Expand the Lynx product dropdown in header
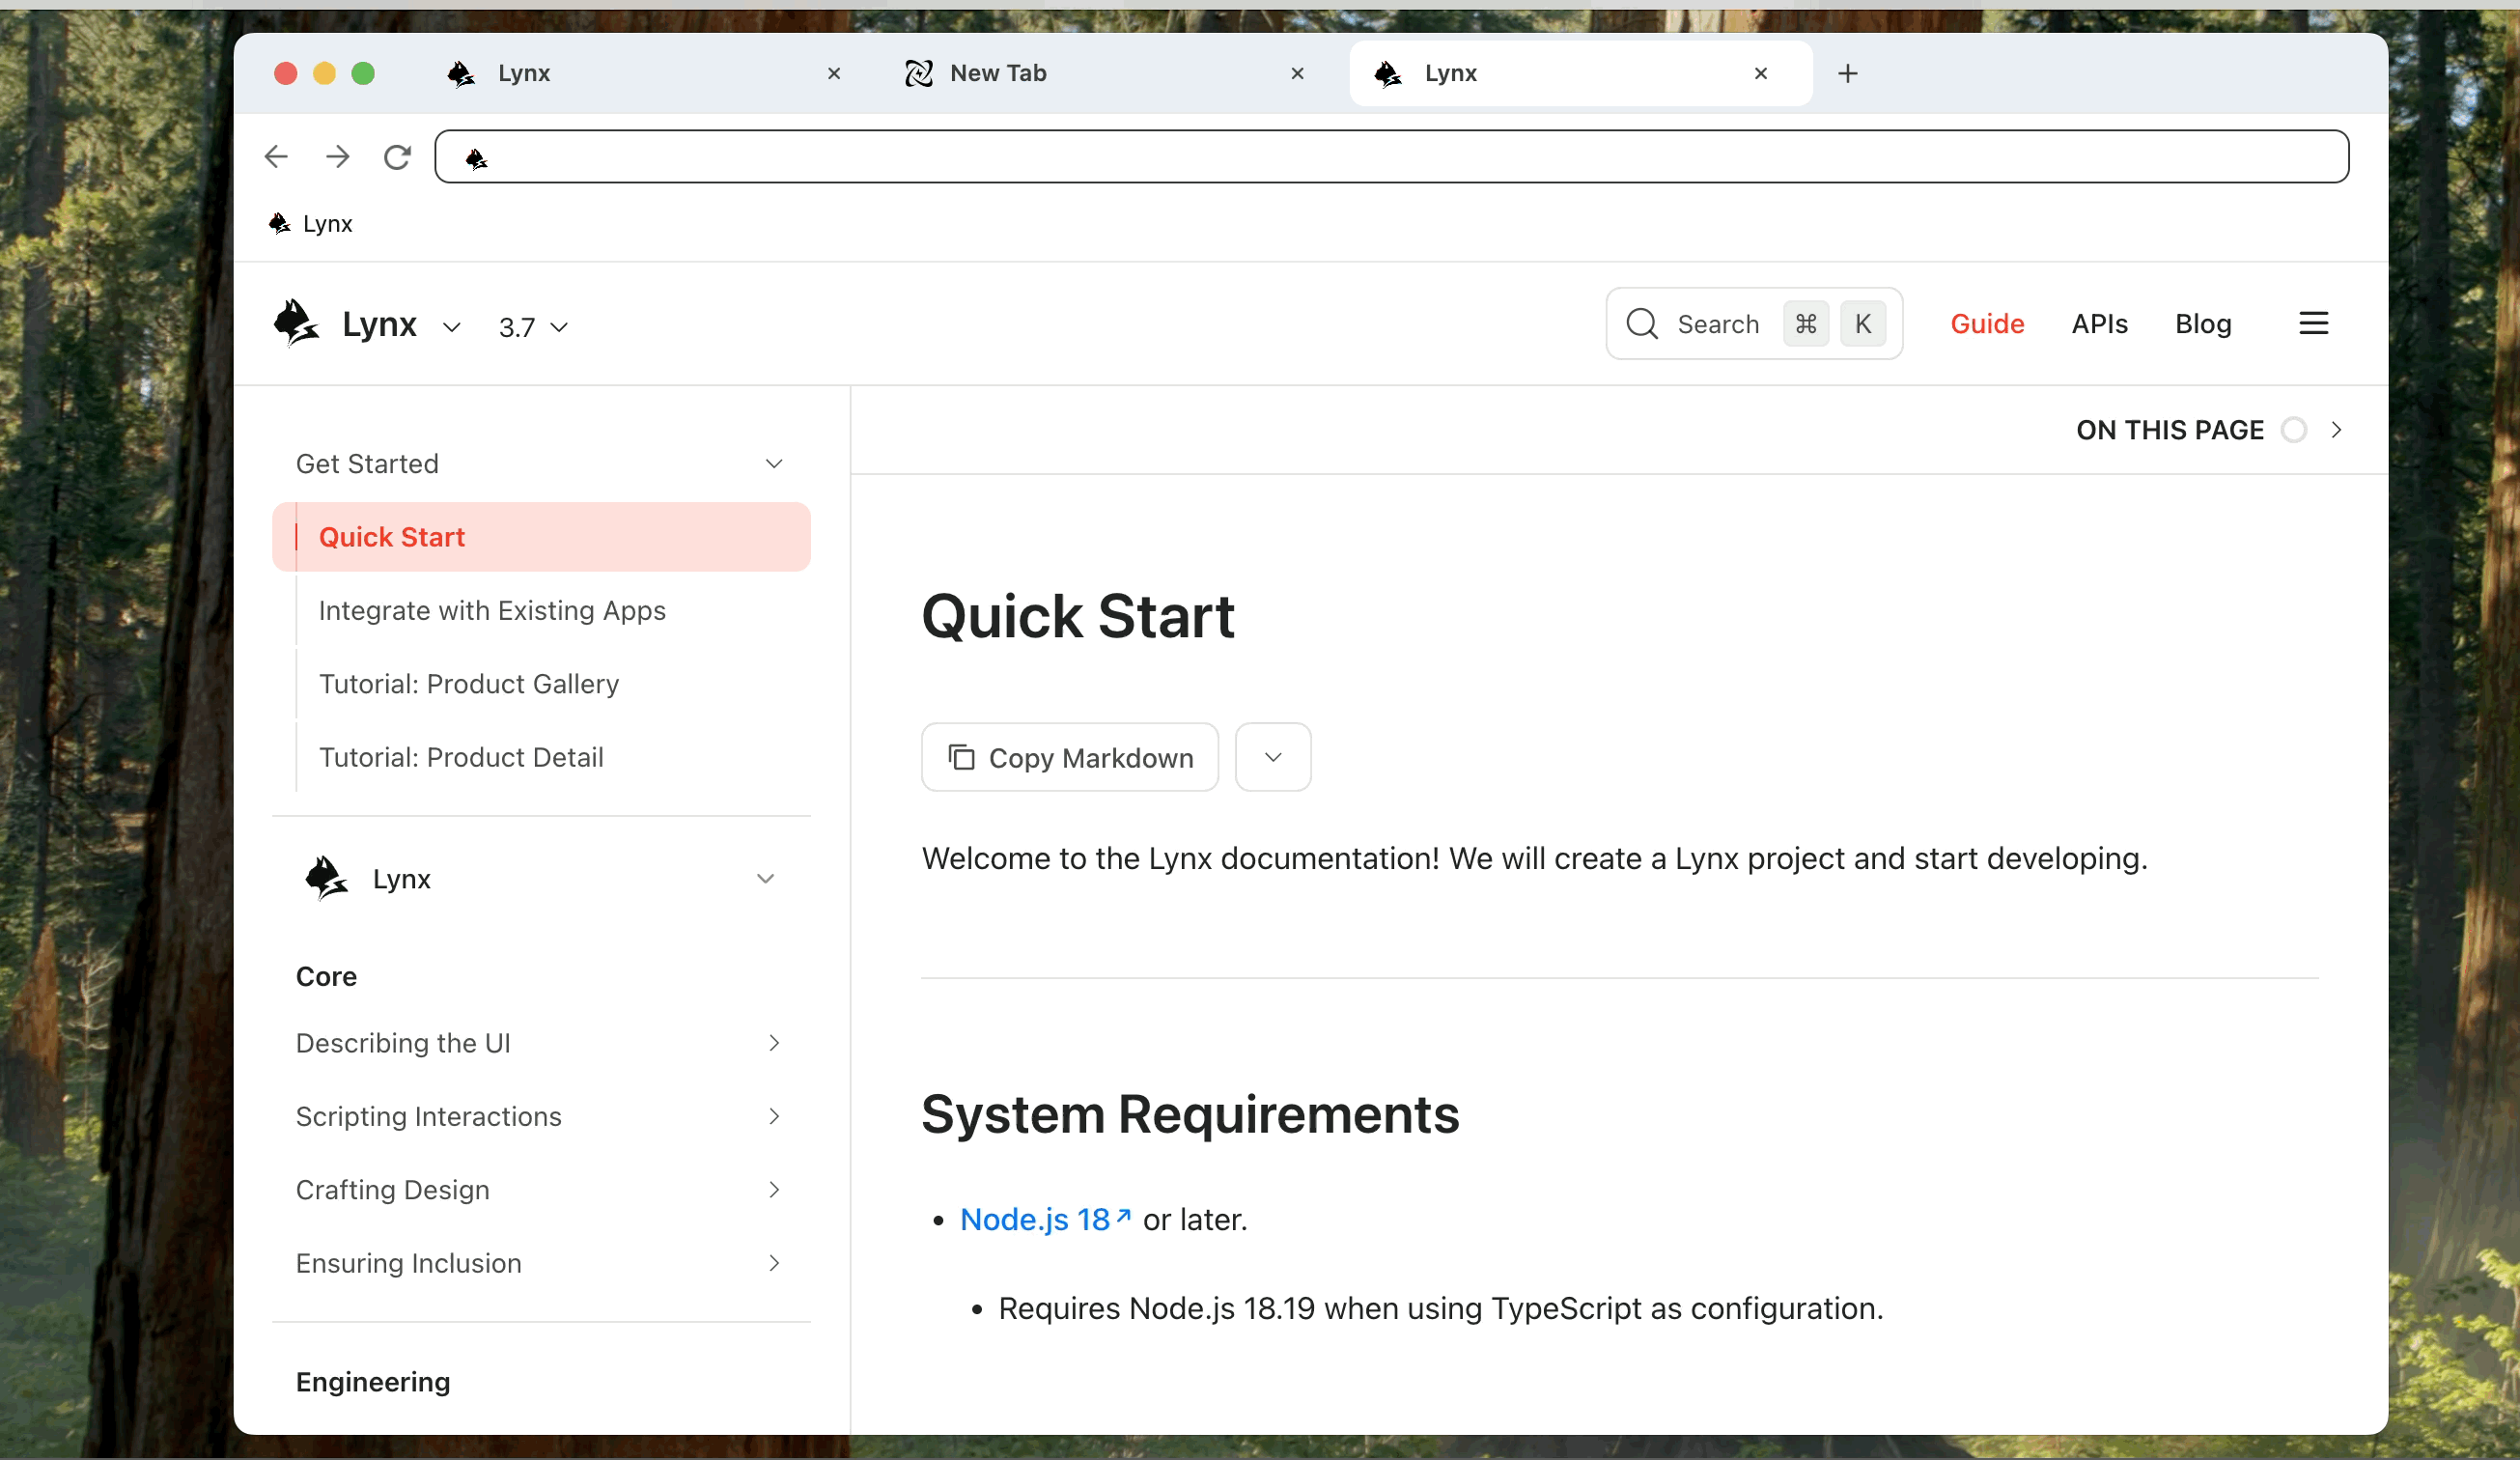 (452, 327)
